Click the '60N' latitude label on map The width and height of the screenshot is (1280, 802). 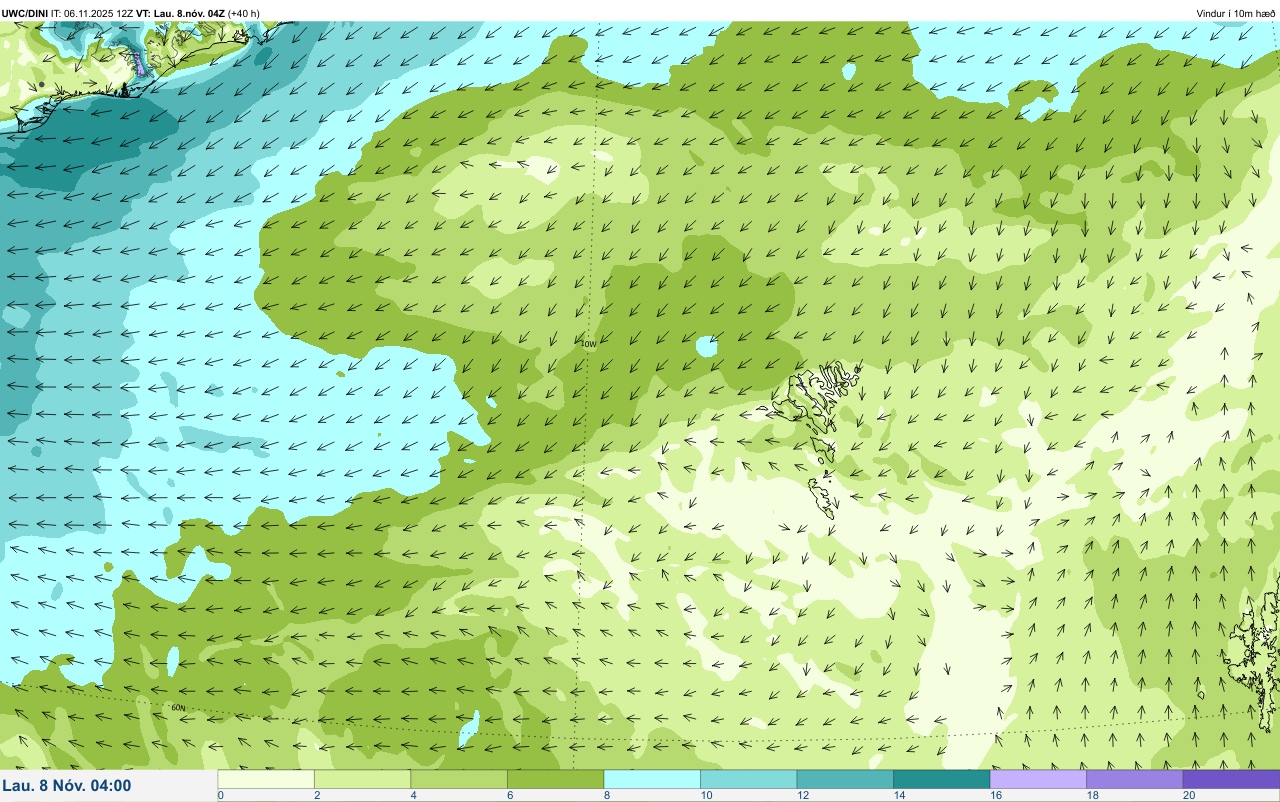tap(178, 707)
